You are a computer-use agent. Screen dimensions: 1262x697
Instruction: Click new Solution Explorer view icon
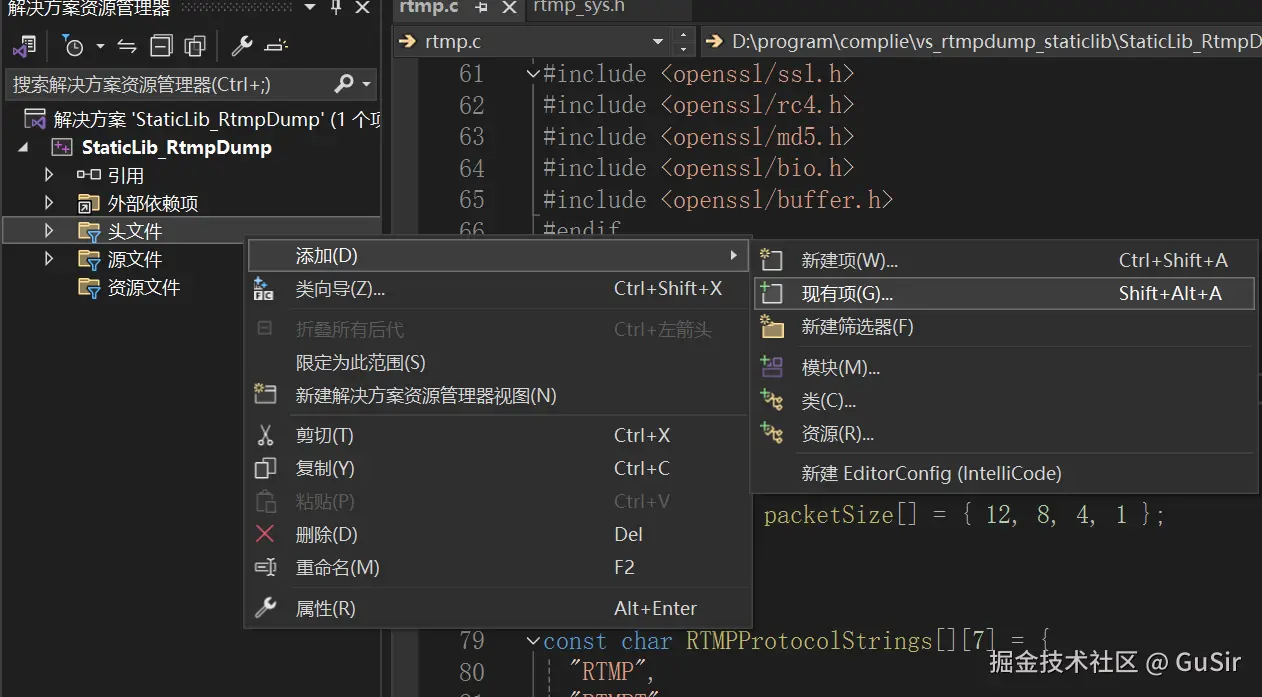[265, 394]
